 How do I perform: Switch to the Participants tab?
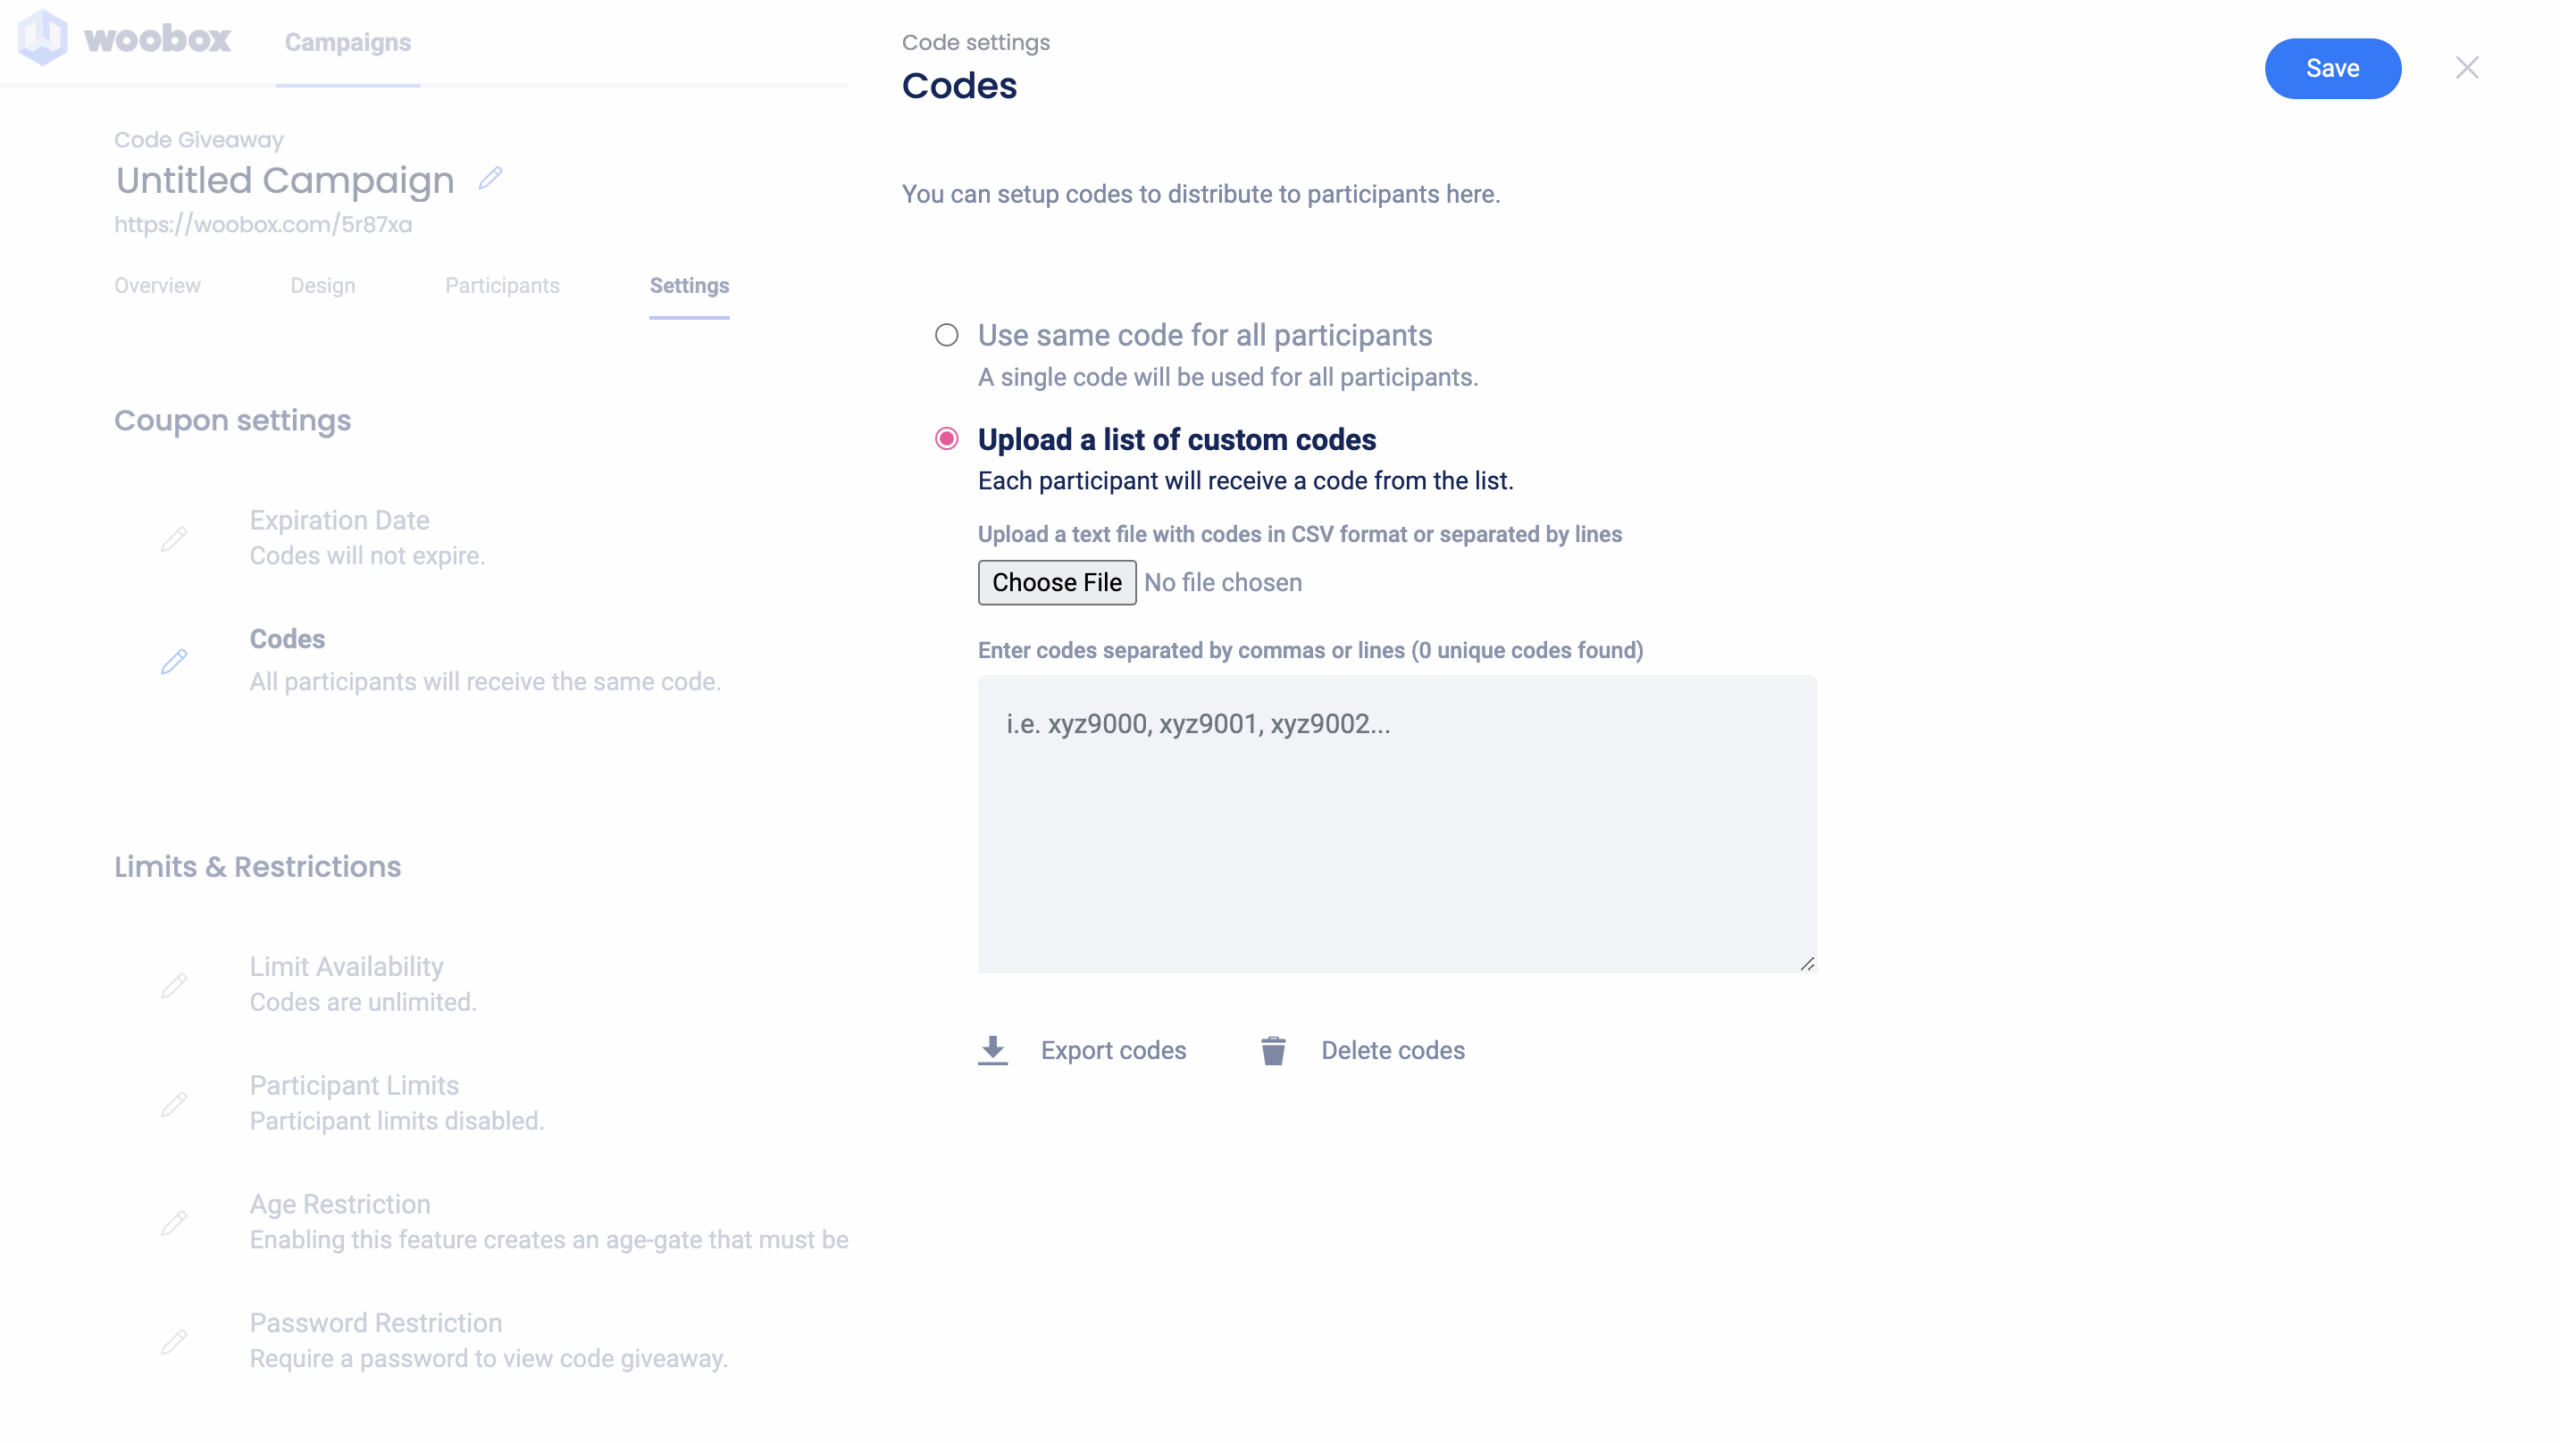coord(502,286)
